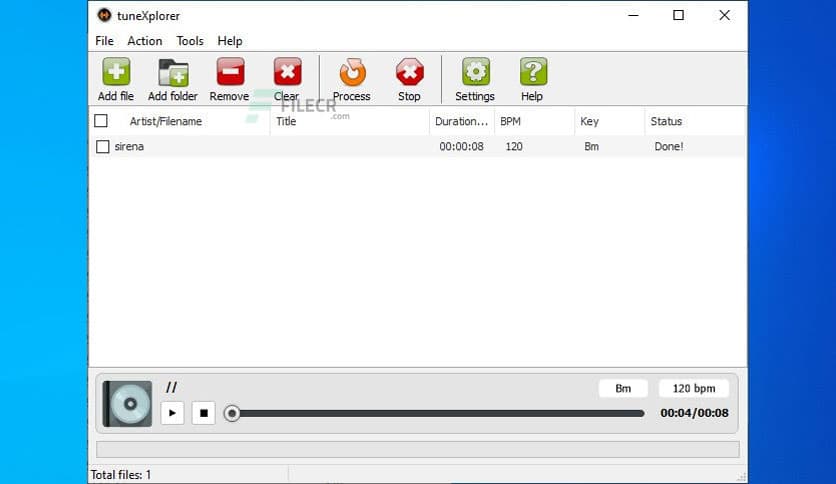Close the tuneXplorer window

point(724,15)
